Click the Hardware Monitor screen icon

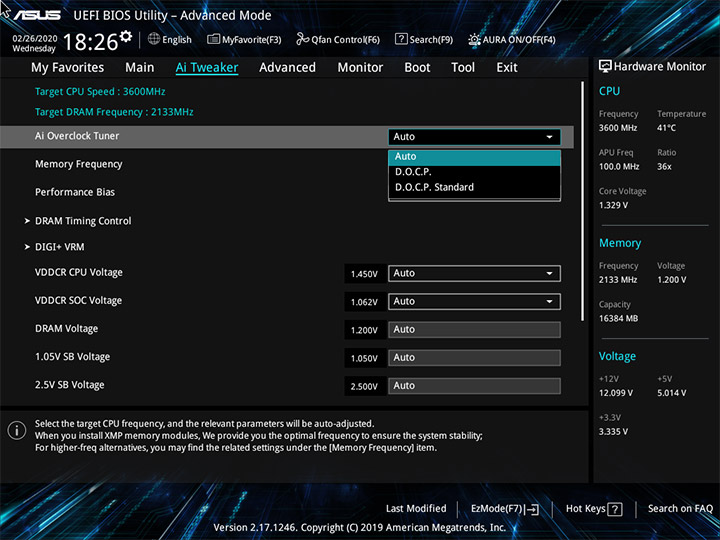pos(605,67)
